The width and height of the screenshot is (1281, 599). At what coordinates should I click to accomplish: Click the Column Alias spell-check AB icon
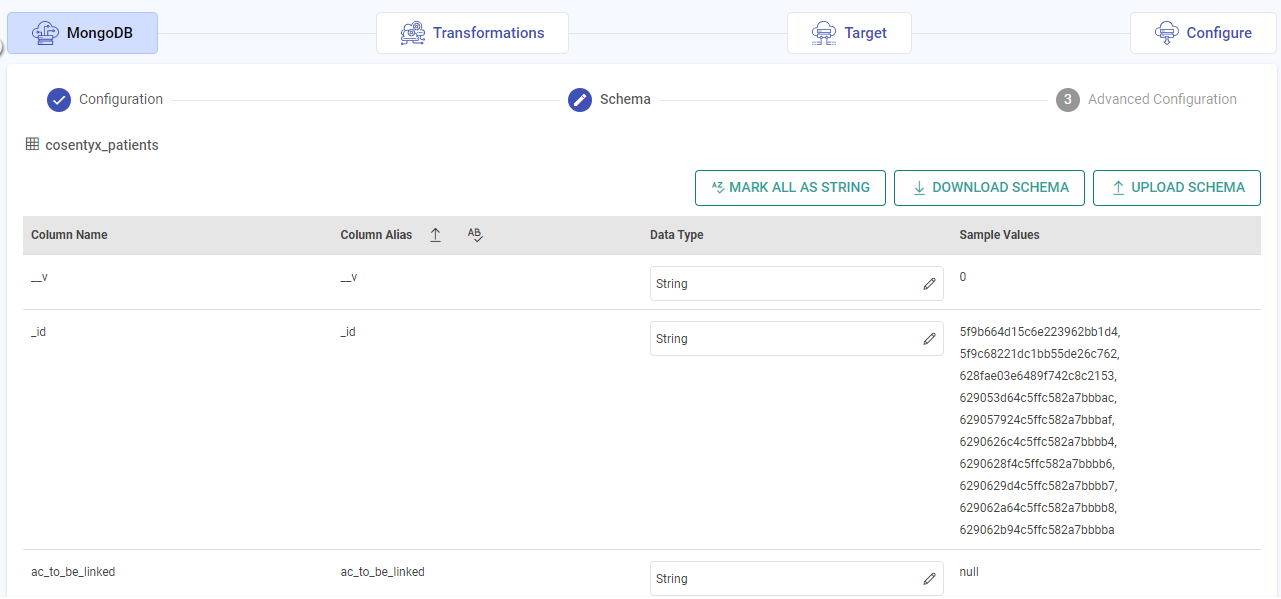(475, 235)
